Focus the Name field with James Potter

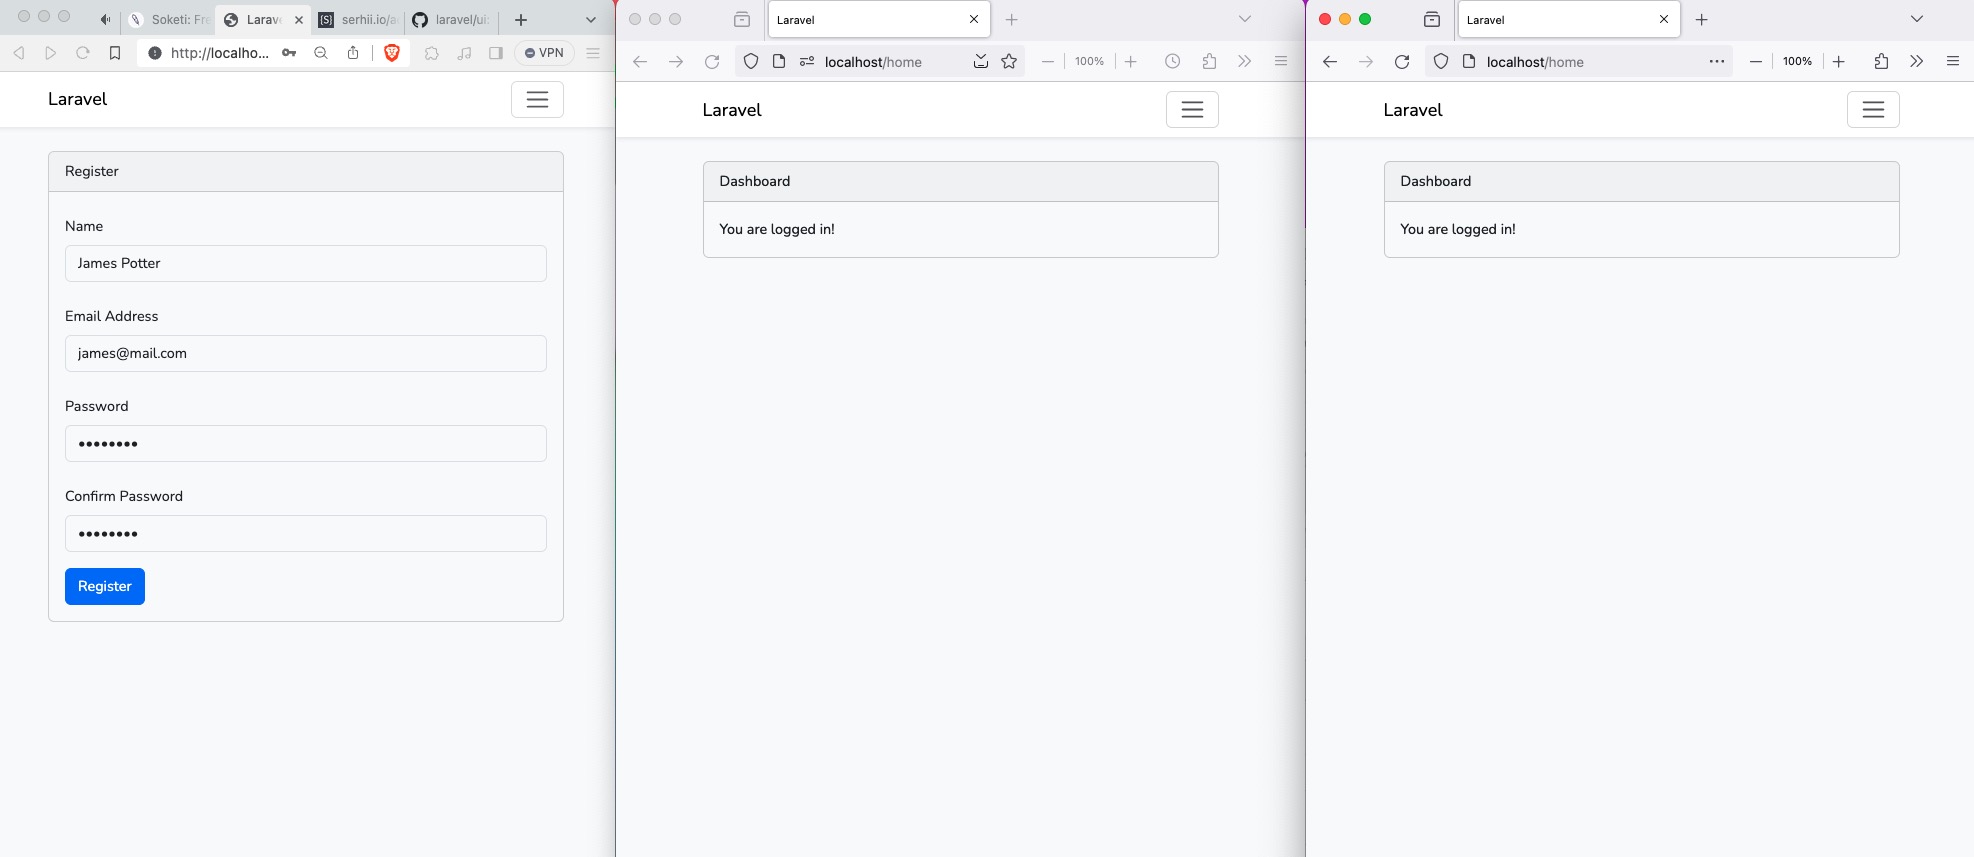306,263
